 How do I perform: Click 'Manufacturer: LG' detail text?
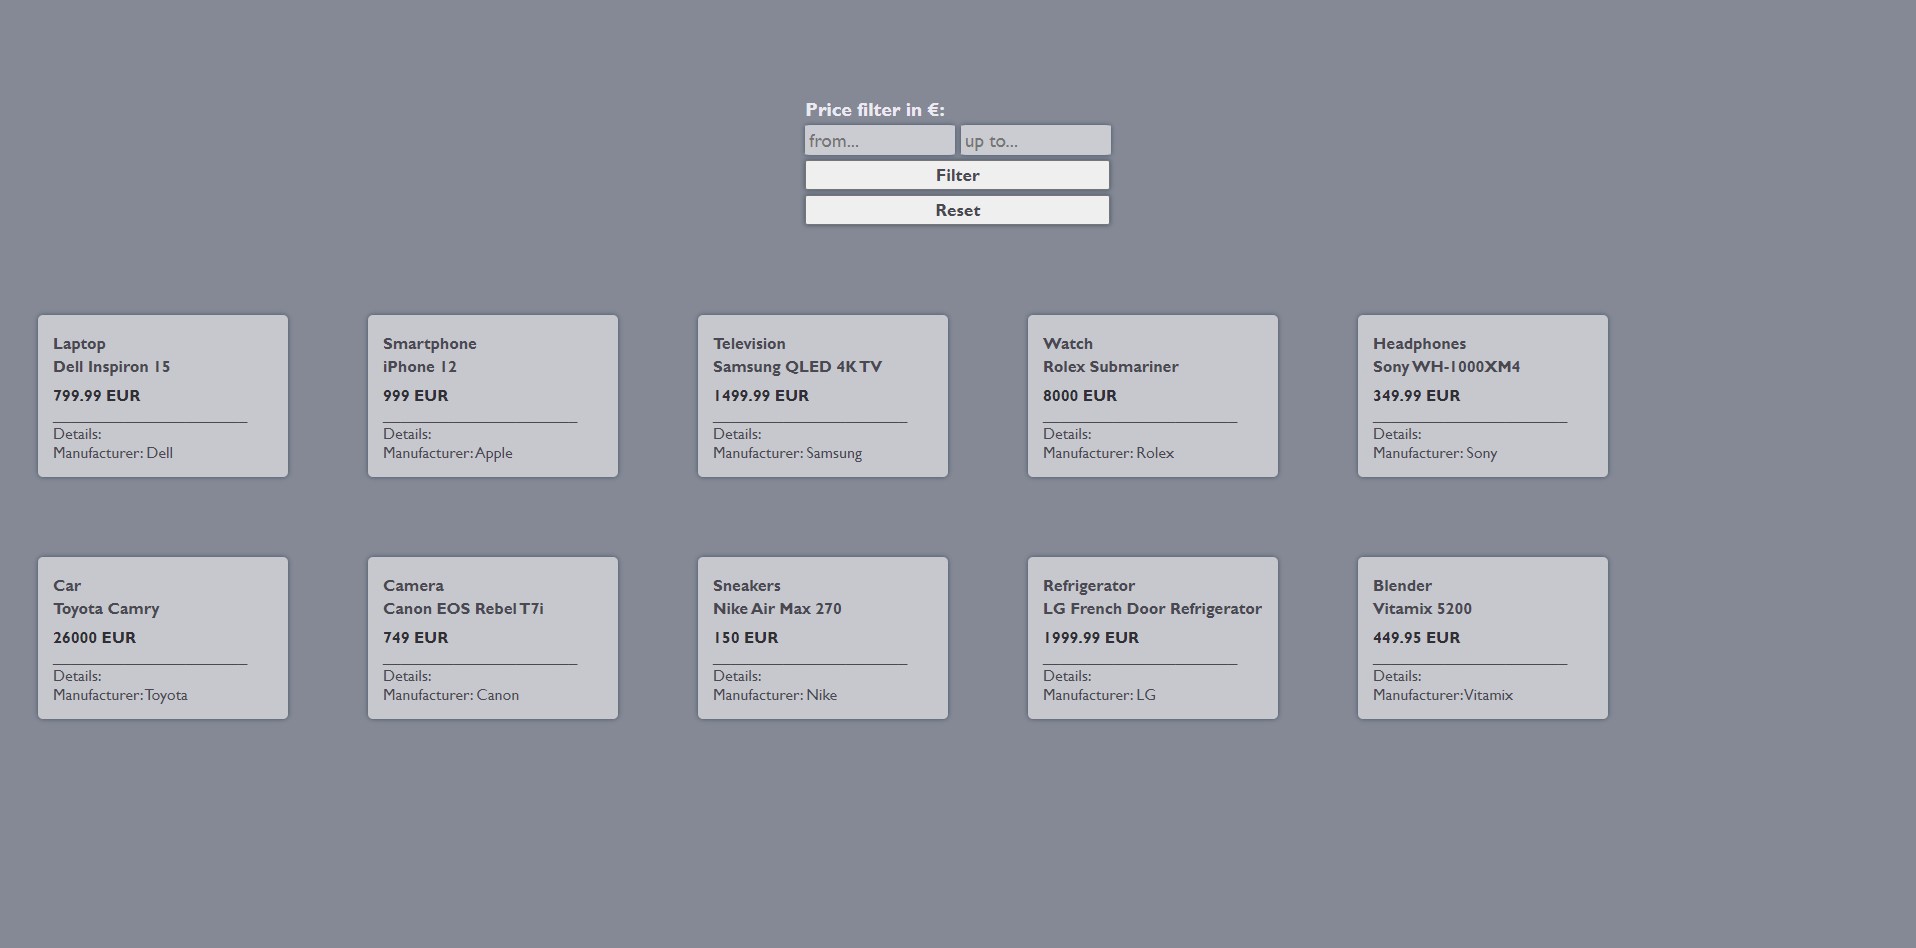(x=1099, y=695)
